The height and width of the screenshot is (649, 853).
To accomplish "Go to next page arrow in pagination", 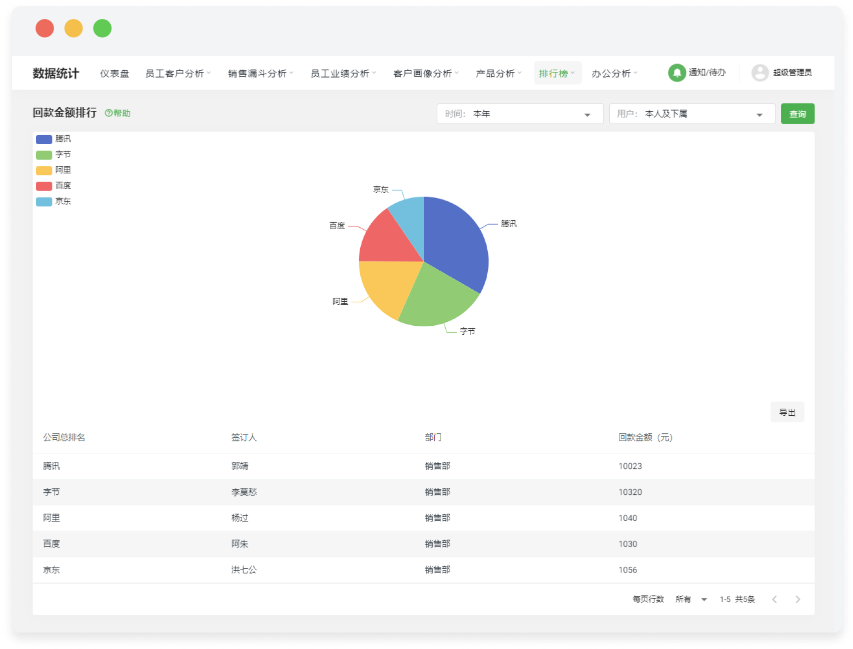I will point(798,599).
